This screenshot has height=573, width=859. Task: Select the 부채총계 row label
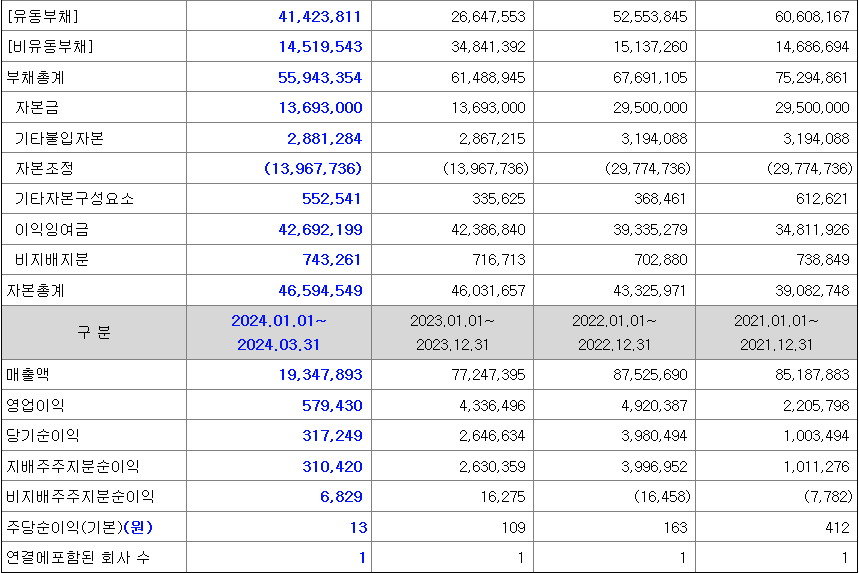35,77
